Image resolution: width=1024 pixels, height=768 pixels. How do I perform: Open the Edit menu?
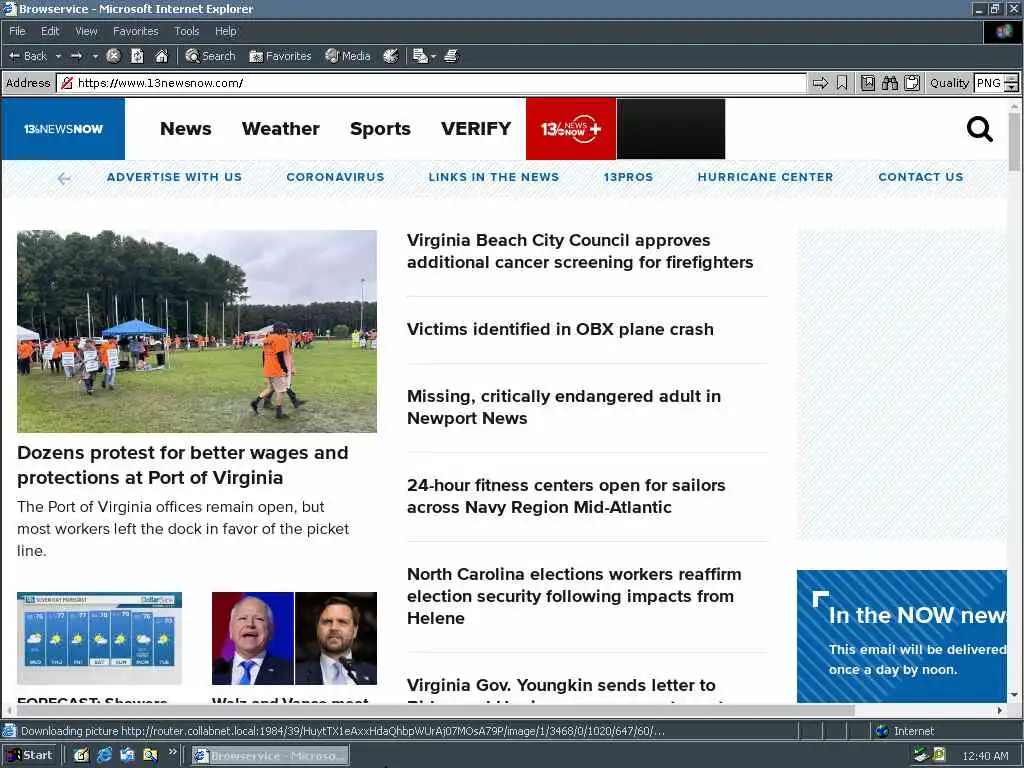(x=50, y=31)
